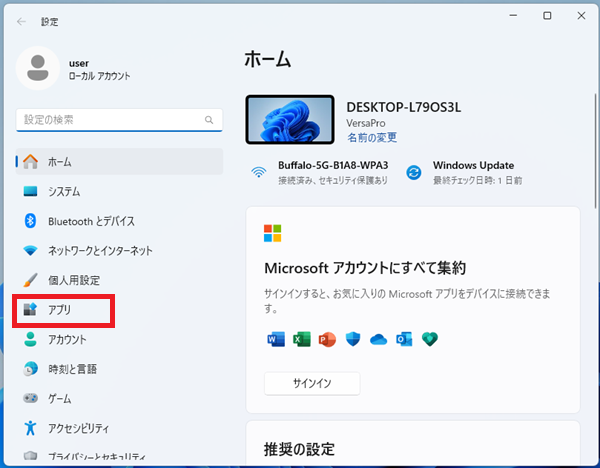
Task: Click the アカウント person icon
Action: point(31,339)
